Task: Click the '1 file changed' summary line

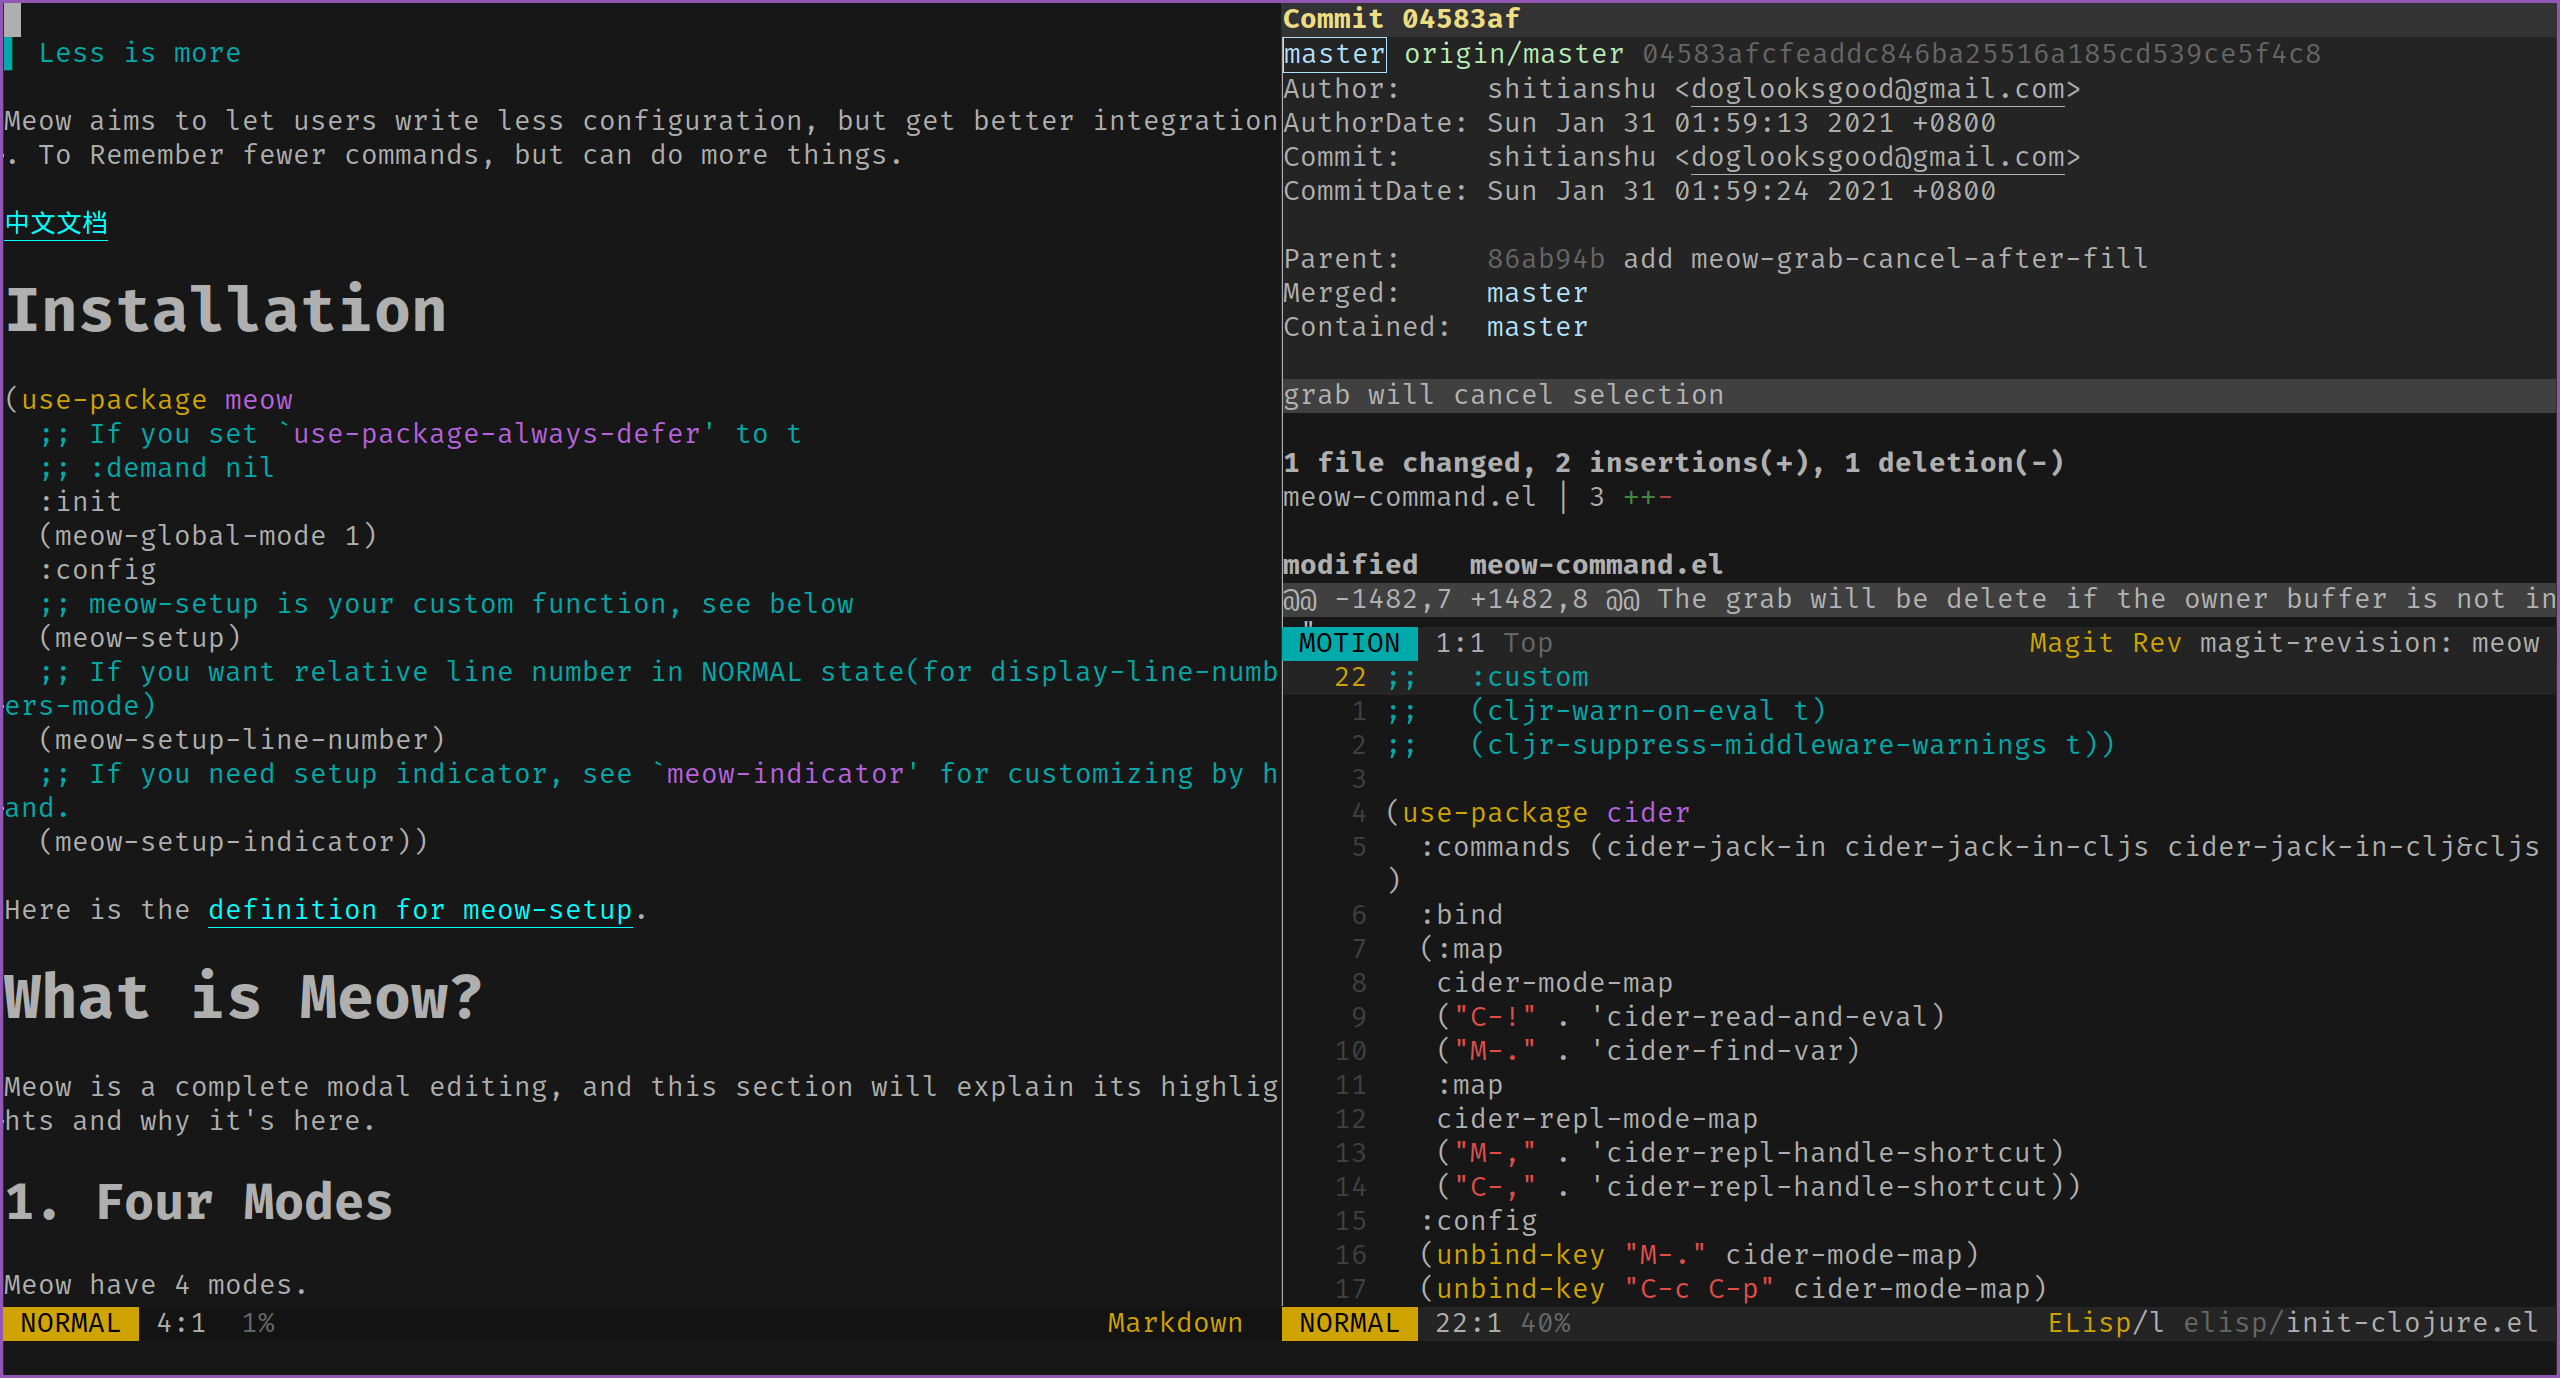Action: (x=1673, y=463)
